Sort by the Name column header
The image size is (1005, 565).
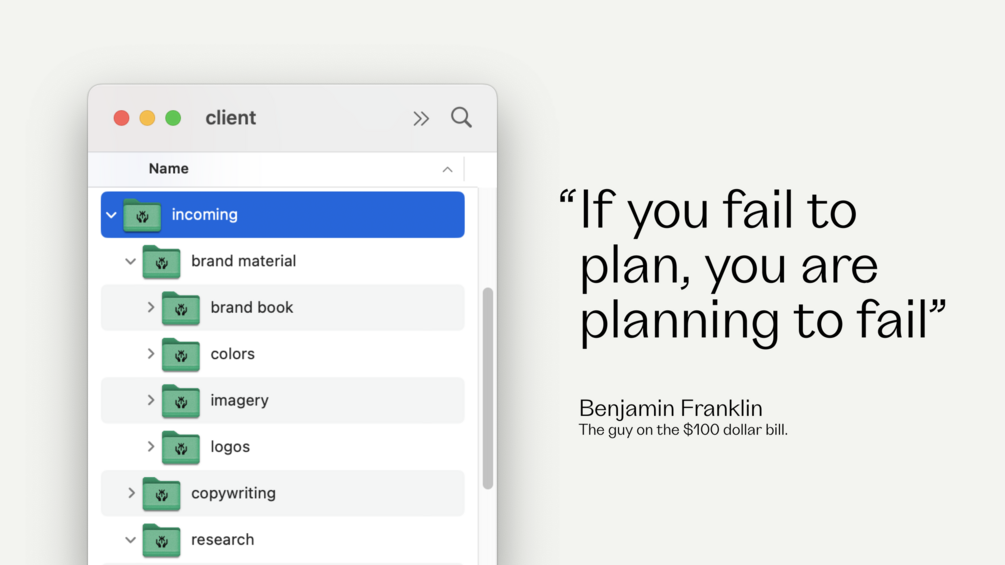[169, 169]
